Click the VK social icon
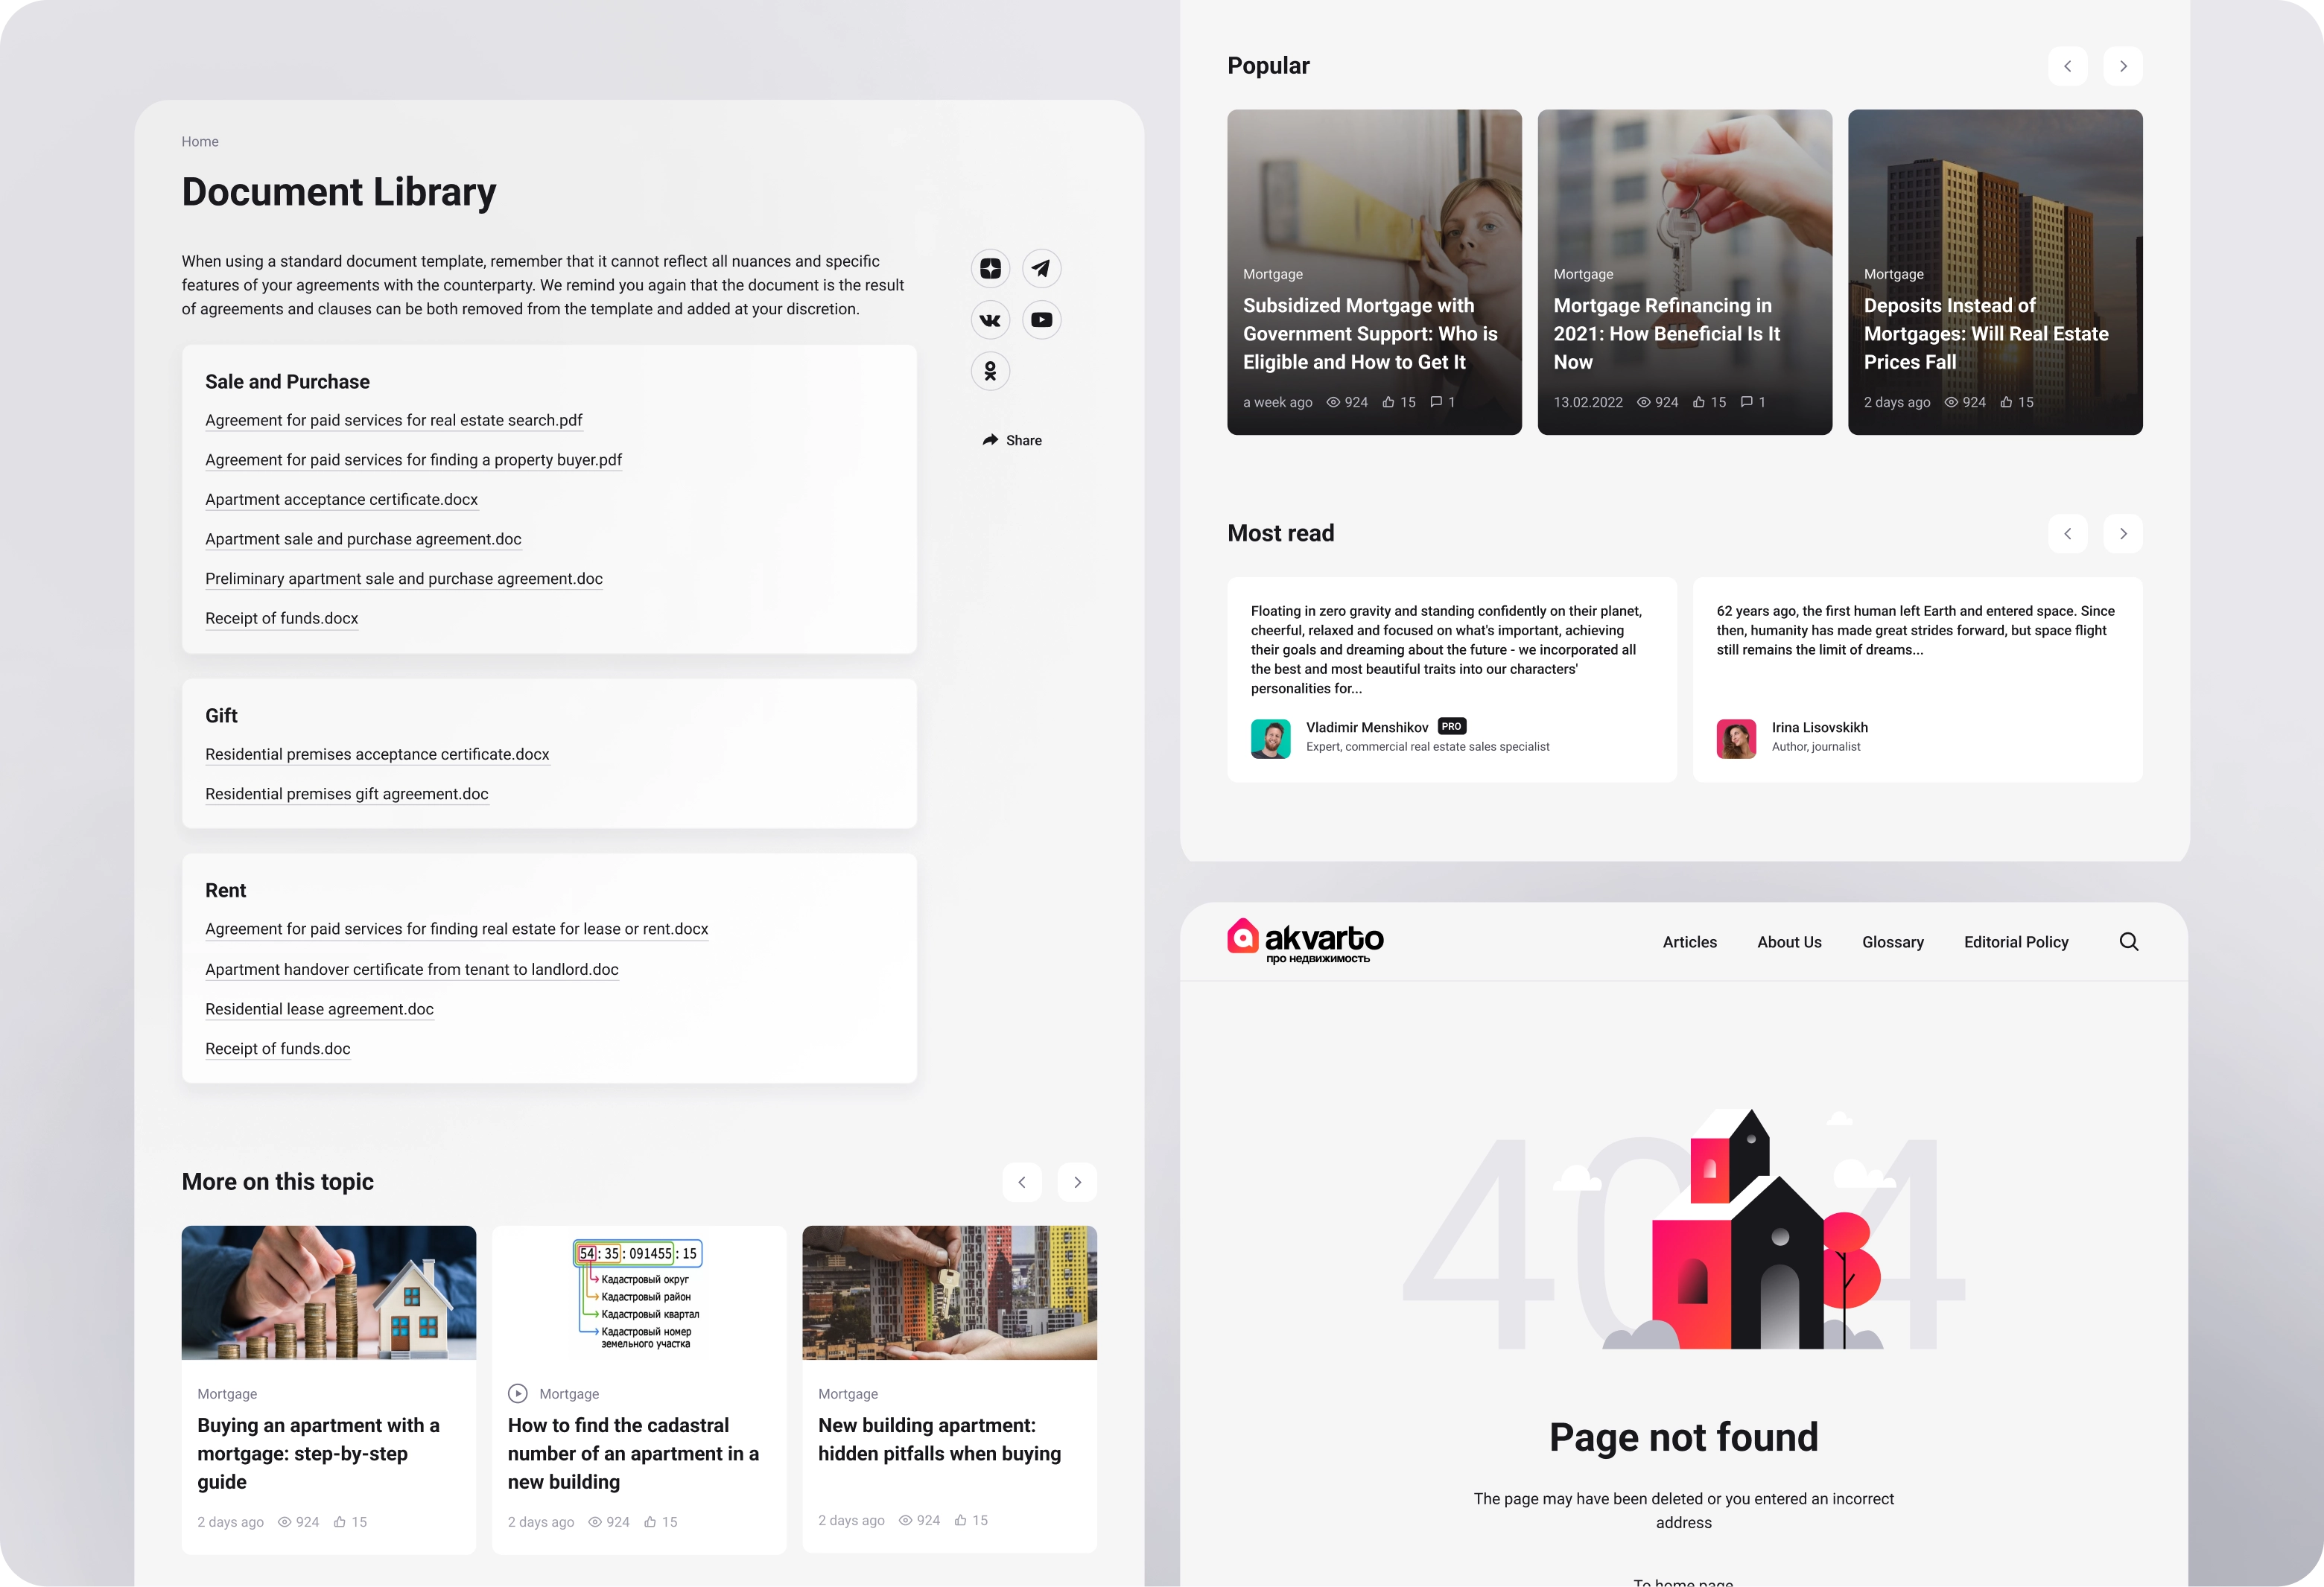 [990, 320]
